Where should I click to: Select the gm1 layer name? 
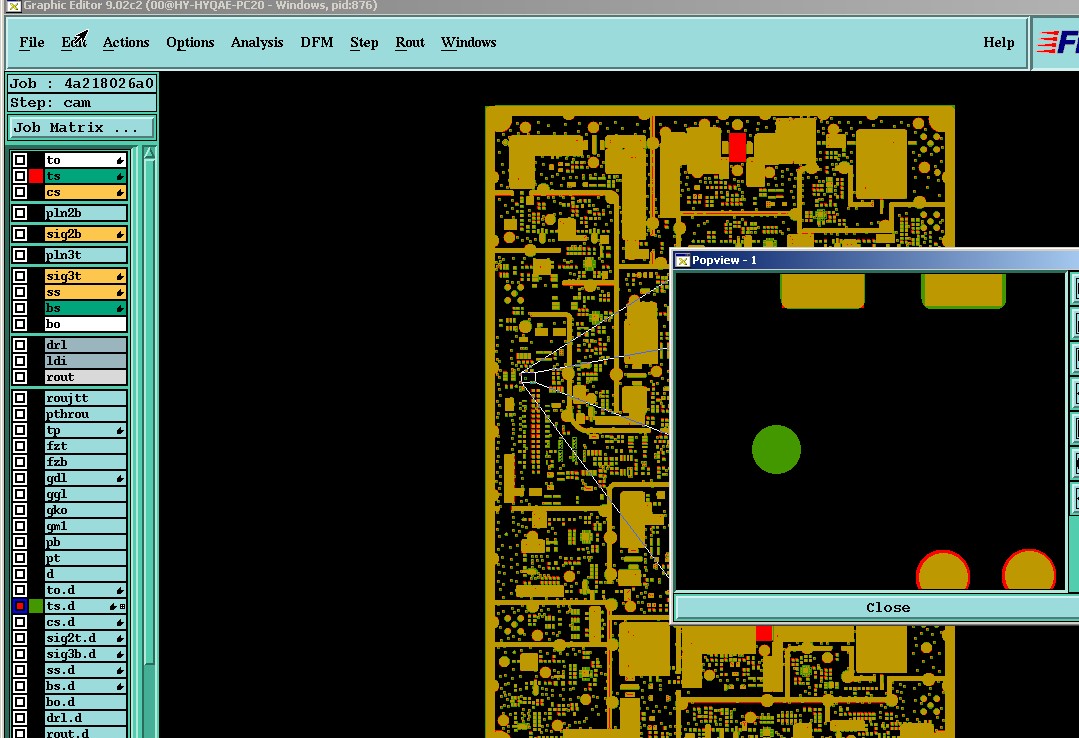[x=85, y=526]
